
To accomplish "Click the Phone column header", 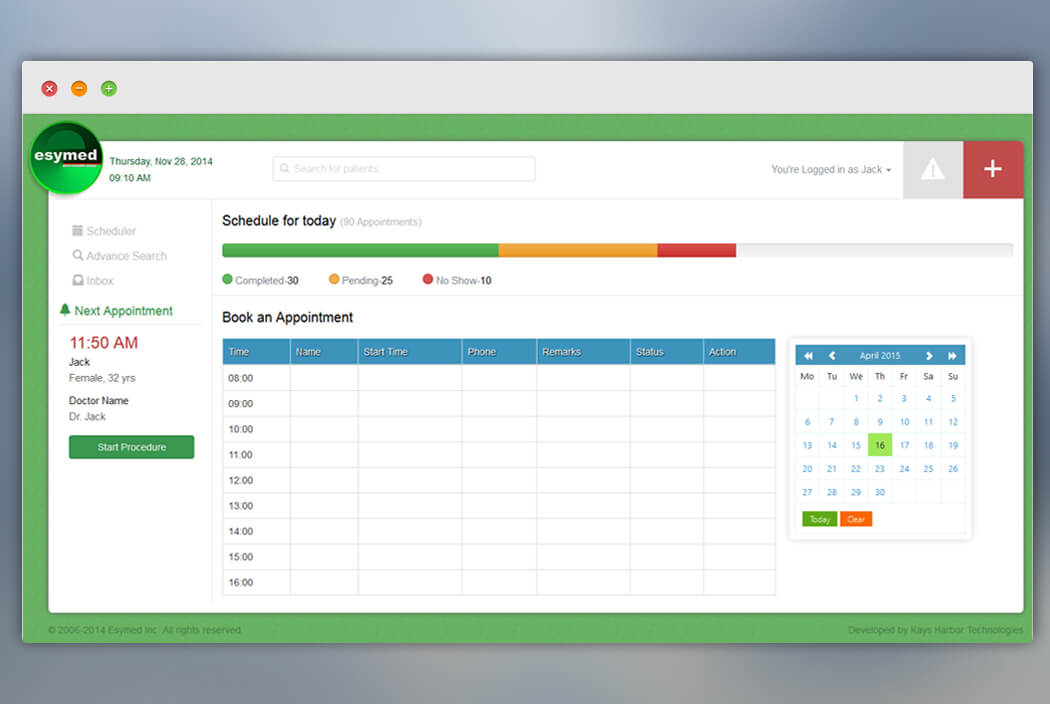I will [499, 352].
